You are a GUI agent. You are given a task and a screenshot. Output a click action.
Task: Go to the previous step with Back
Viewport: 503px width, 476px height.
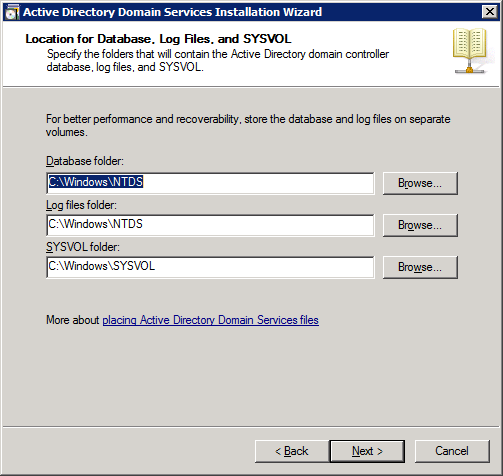[x=292, y=451]
